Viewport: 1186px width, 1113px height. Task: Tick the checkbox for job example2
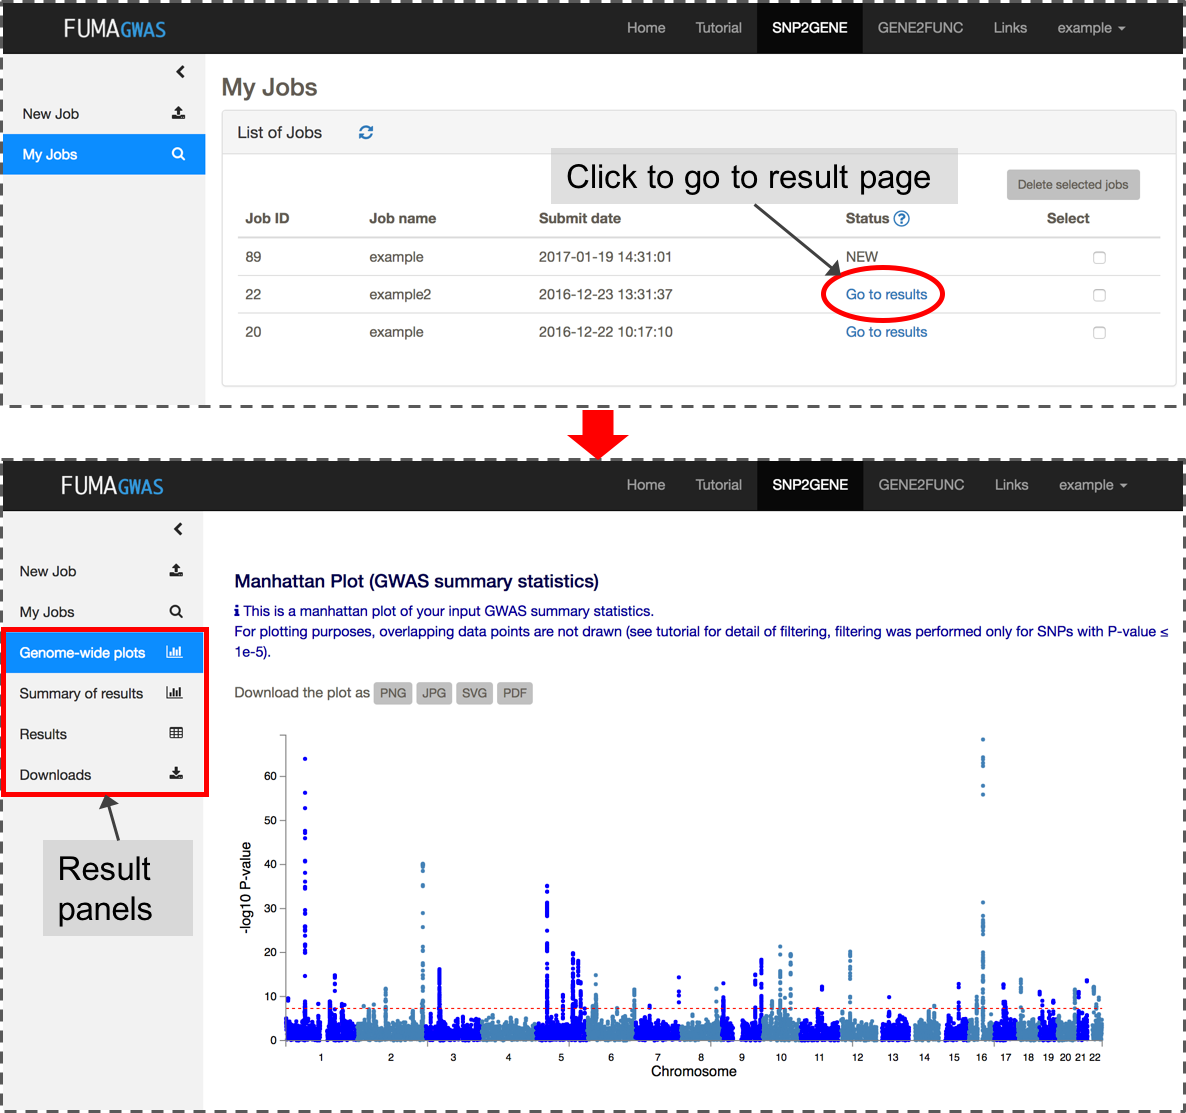[1099, 295]
